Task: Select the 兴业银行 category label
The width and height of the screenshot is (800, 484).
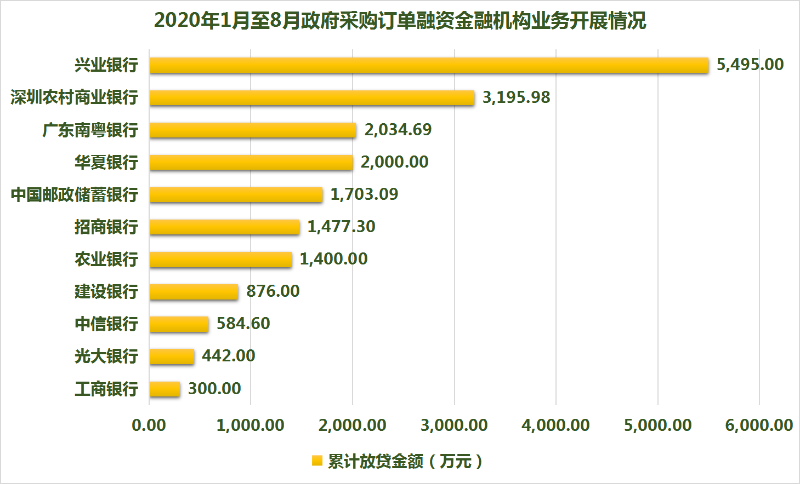Action: 106,65
